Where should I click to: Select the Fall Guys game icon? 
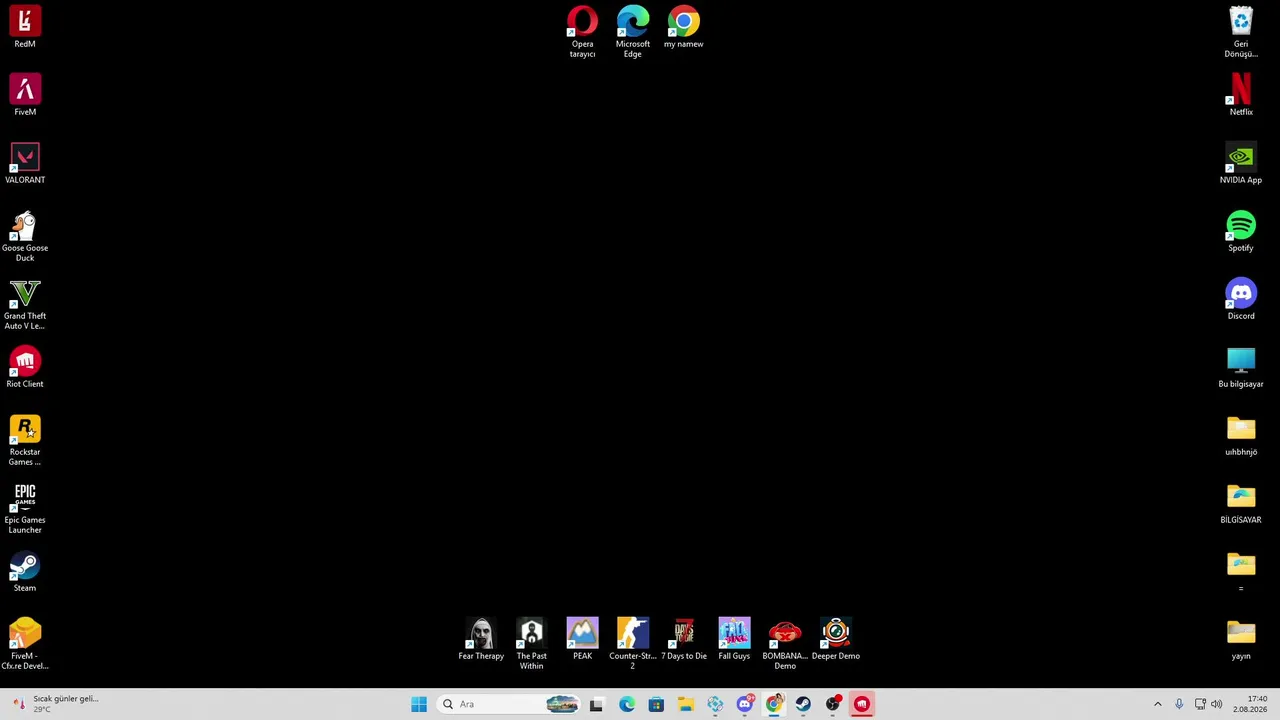pos(734,639)
